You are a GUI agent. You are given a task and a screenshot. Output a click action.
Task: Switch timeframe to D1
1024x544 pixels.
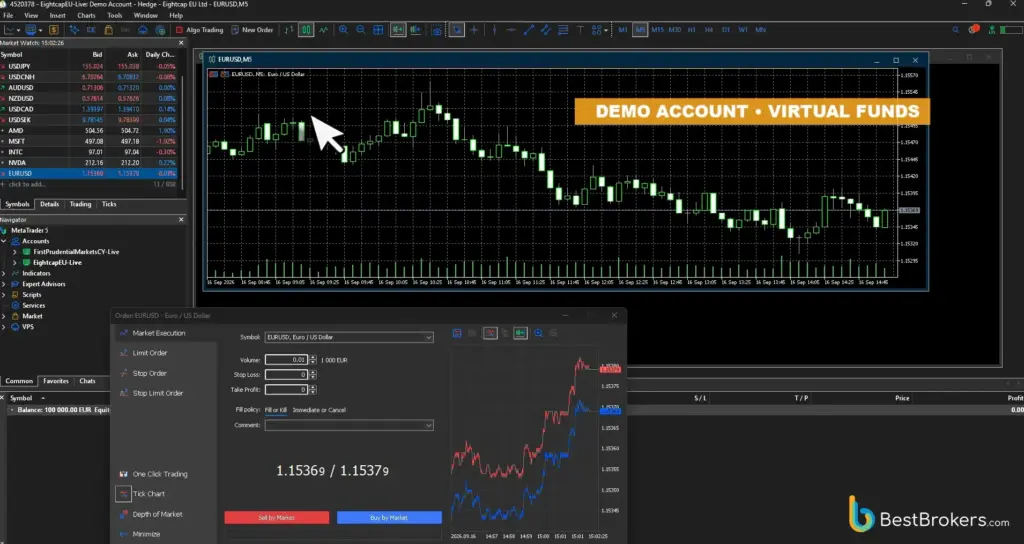click(726, 30)
